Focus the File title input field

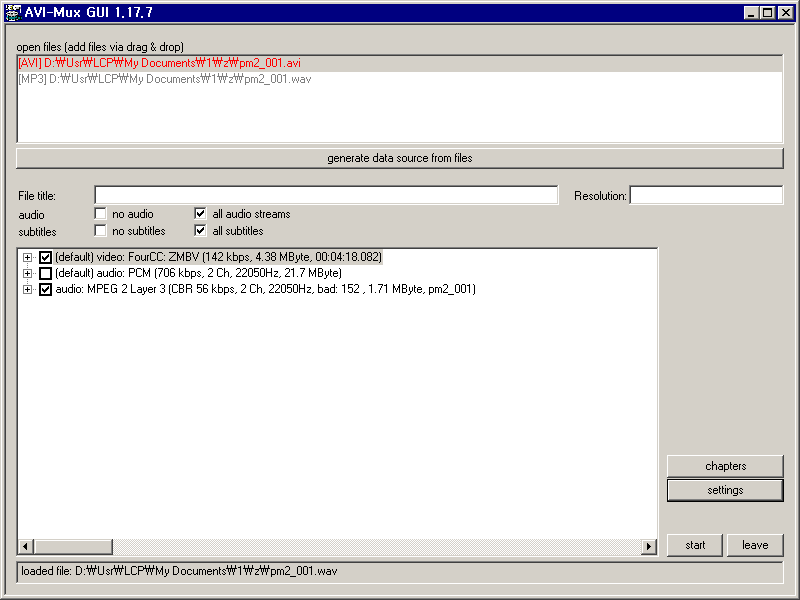coord(326,195)
